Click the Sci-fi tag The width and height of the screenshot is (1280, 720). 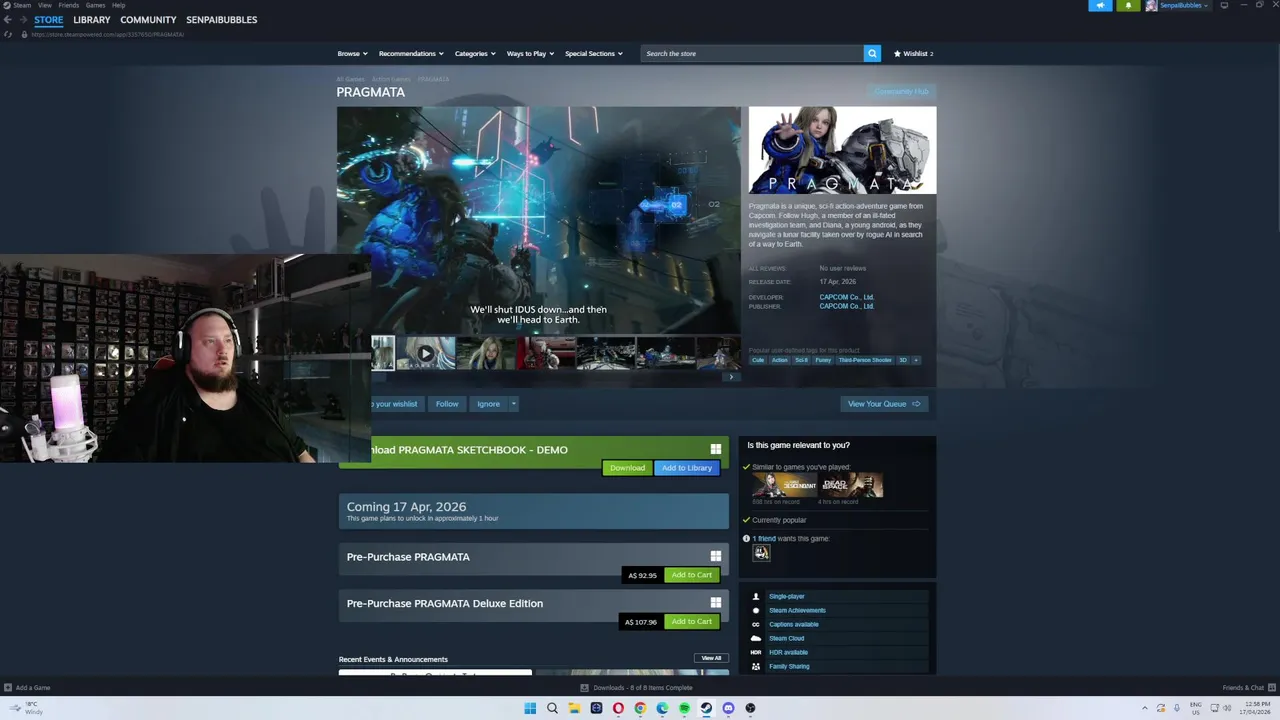[801, 360]
